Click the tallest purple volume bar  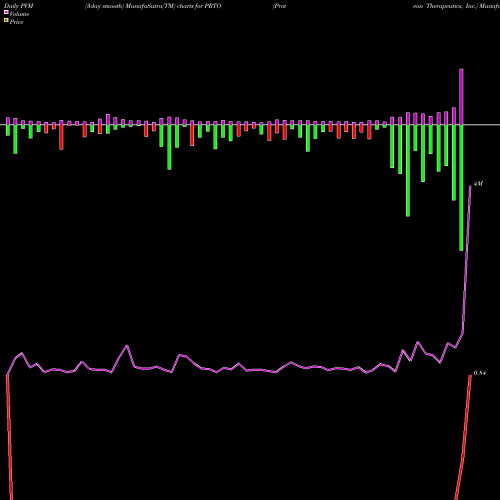[x=461, y=97]
